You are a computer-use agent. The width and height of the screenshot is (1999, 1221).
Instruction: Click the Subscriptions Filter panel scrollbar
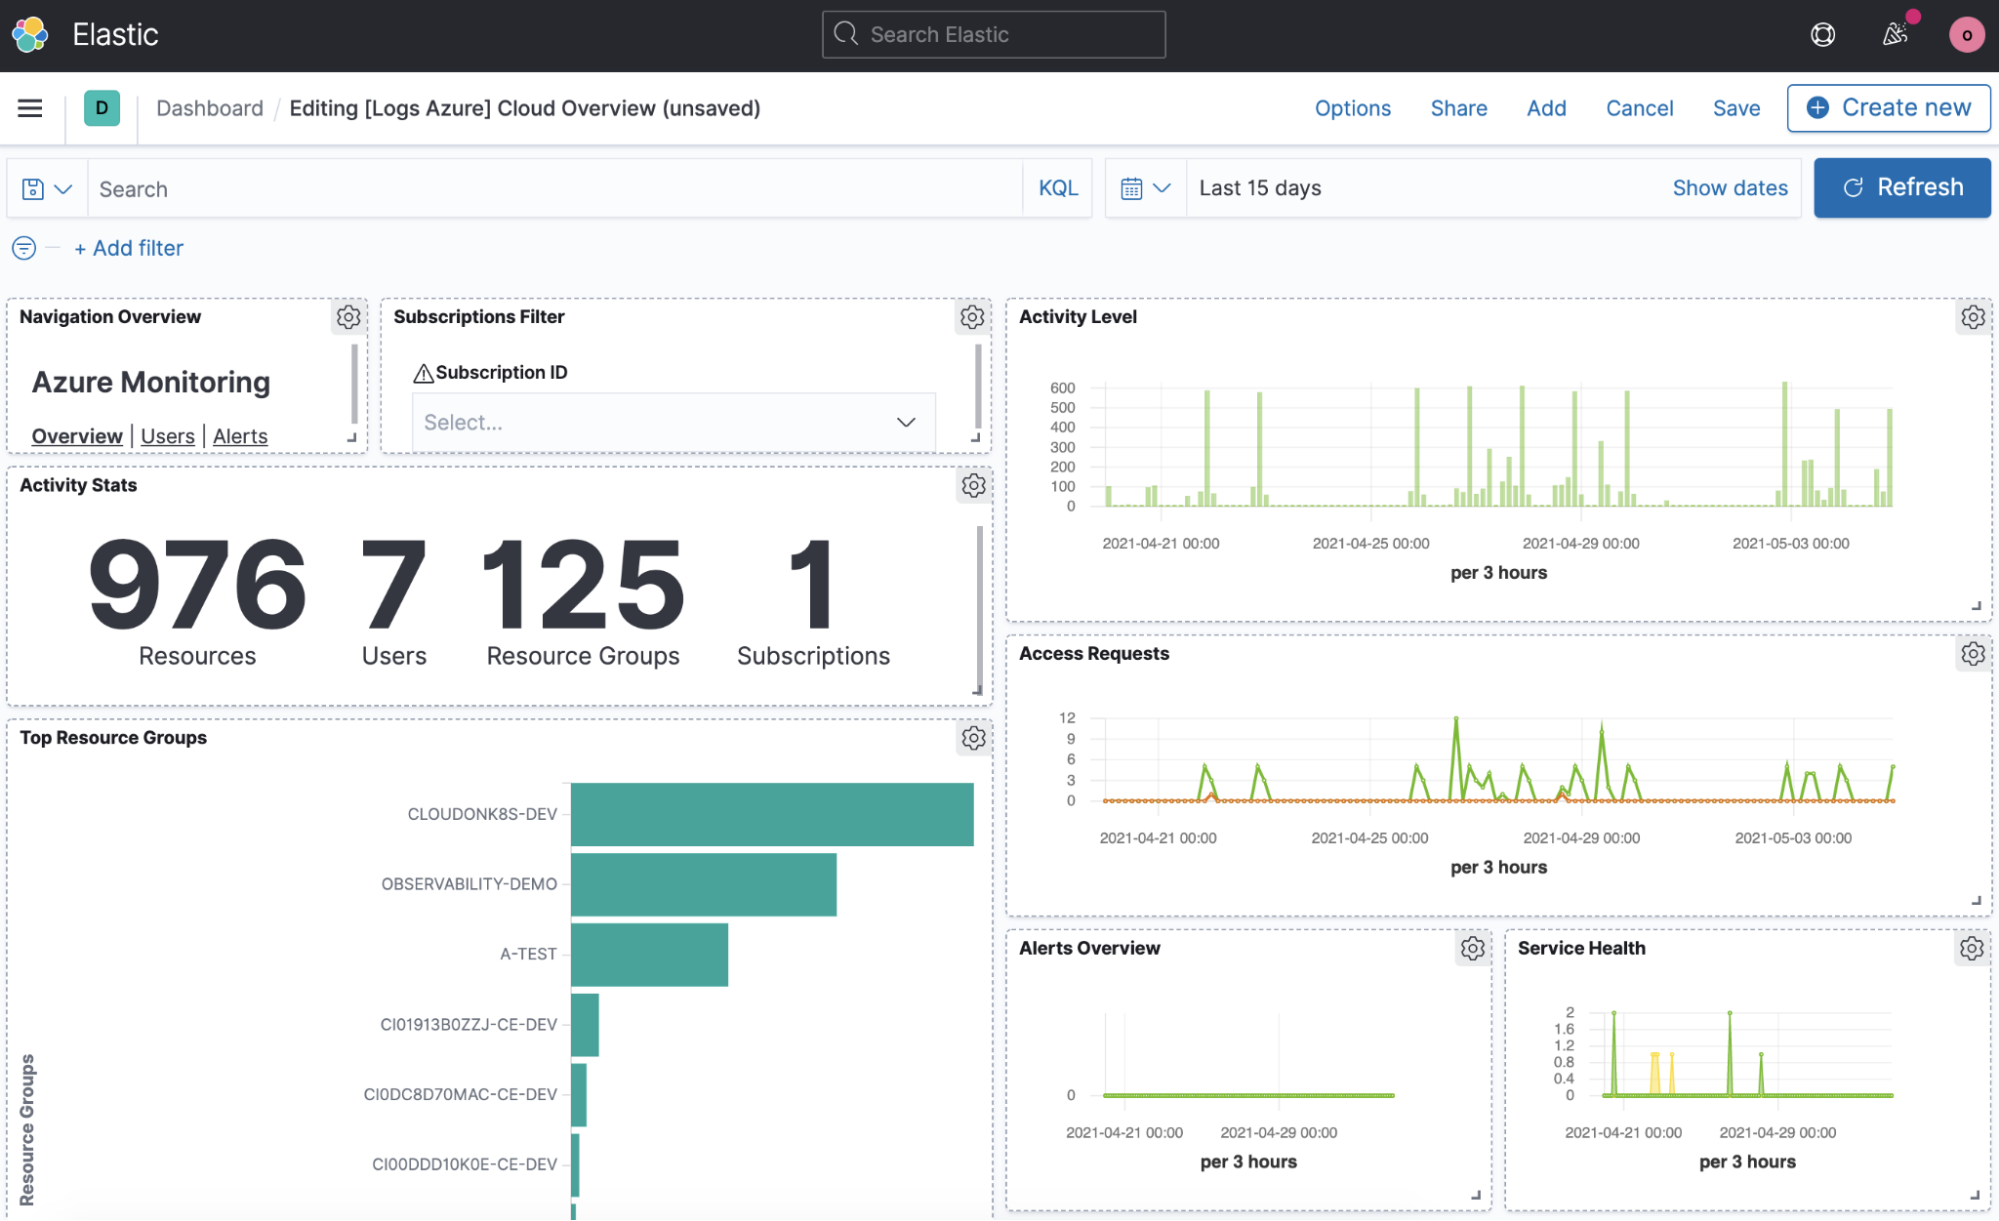[x=978, y=388]
